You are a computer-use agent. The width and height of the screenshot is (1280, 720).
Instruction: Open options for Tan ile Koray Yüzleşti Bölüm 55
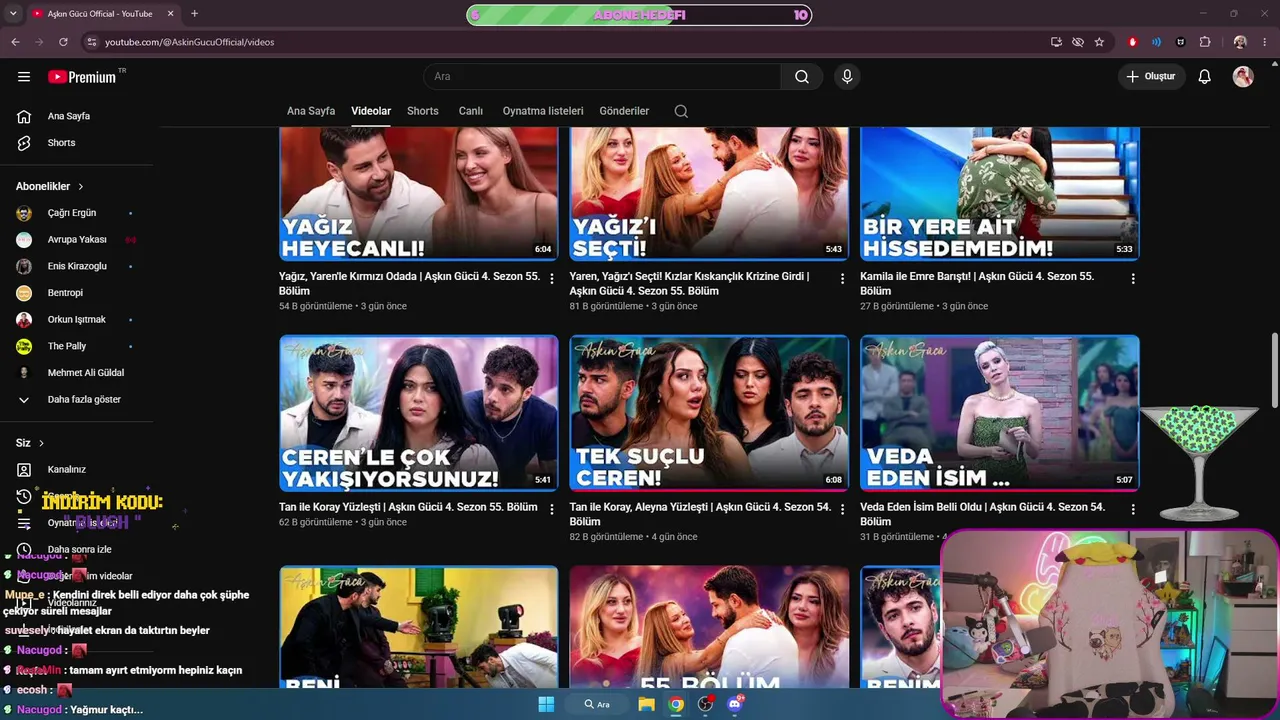tap(551, 509)
